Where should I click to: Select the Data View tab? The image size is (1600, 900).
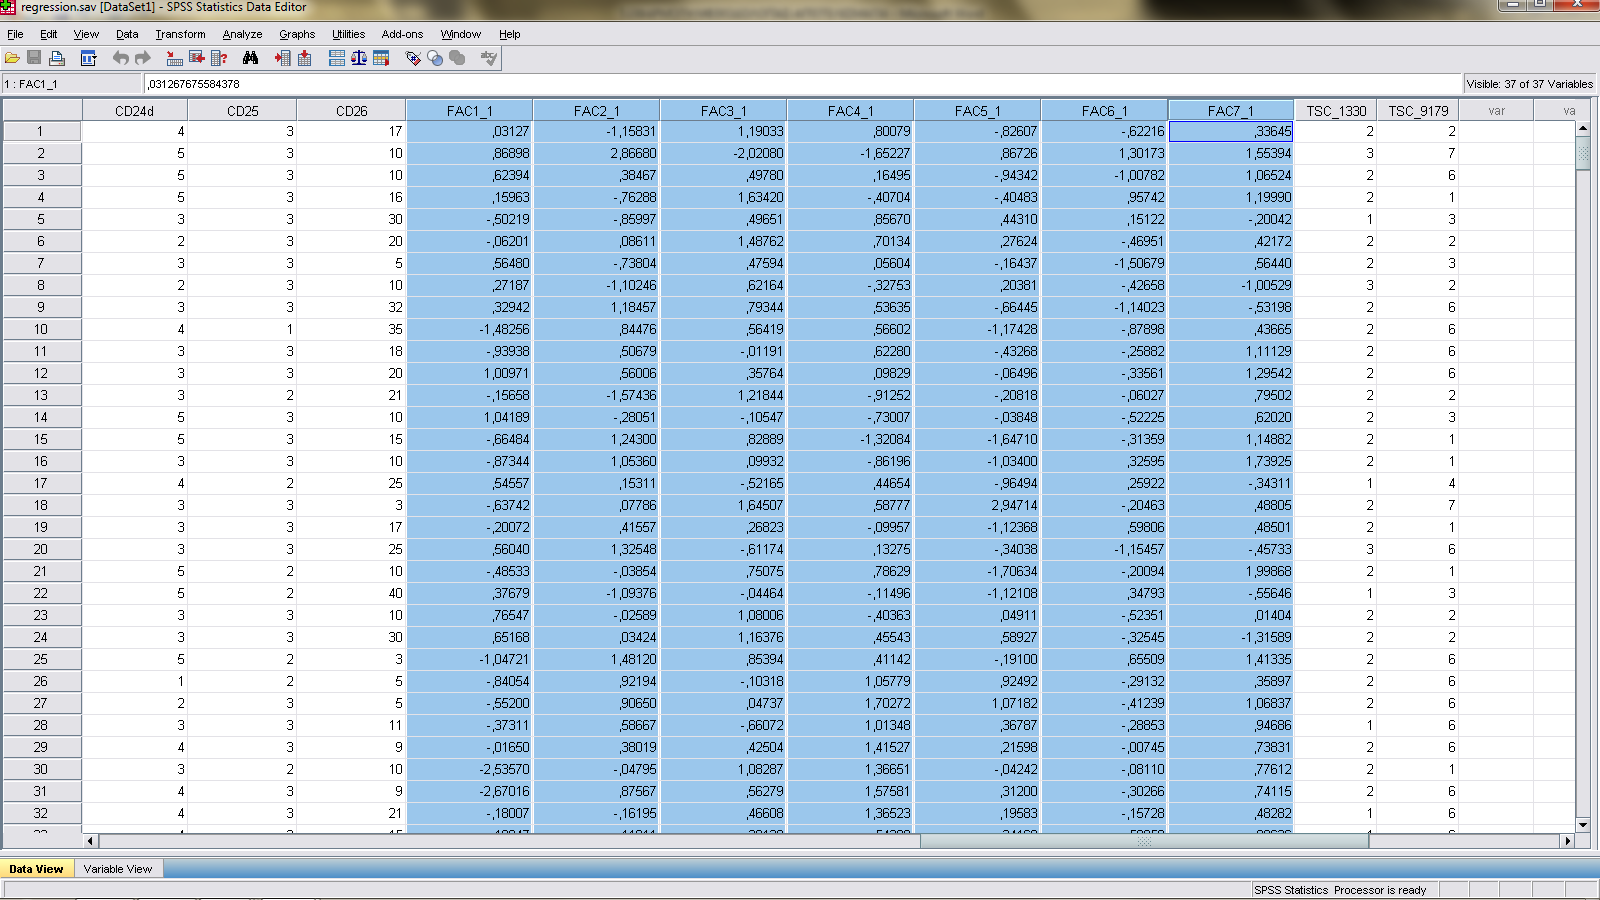point(36,869)
